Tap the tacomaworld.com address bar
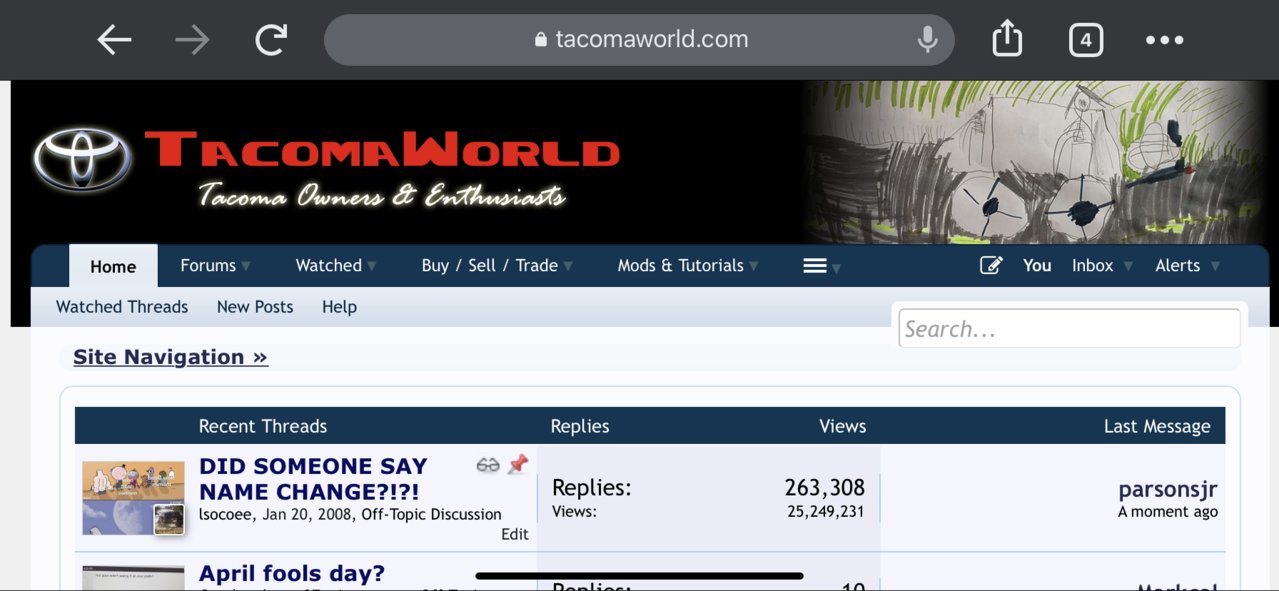The image size is (1279, 591). [639, 40]
